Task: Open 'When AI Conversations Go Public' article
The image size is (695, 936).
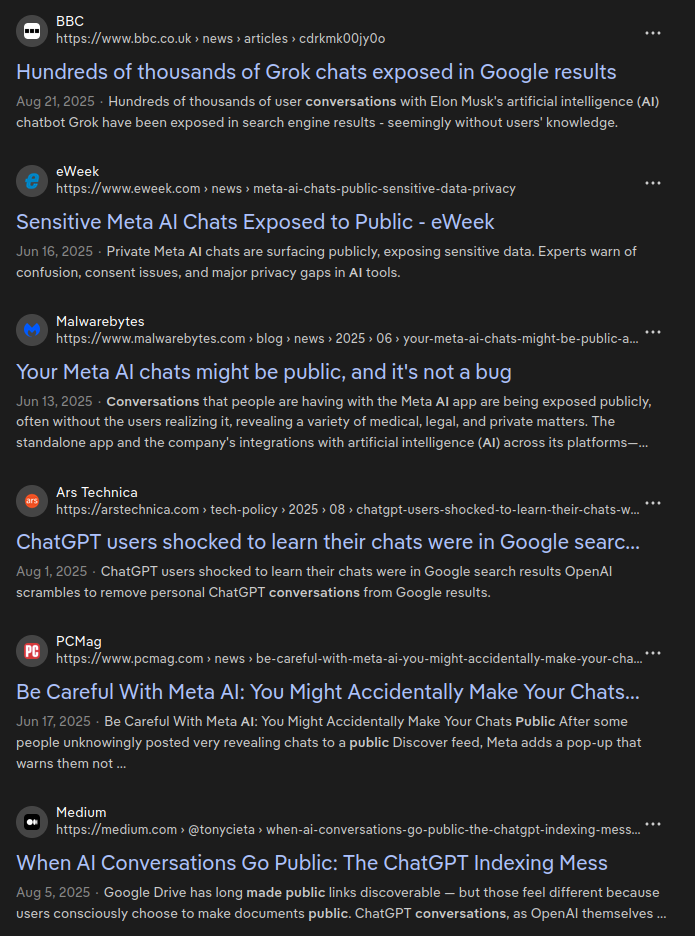Action: pyautogui.click(x=312, y=863)
